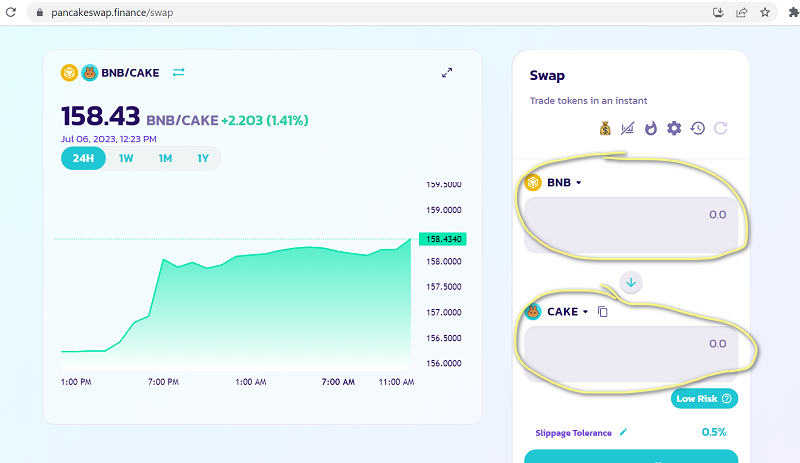
Task: Click the BNB amount input field
Action: [x=630, y=215]
